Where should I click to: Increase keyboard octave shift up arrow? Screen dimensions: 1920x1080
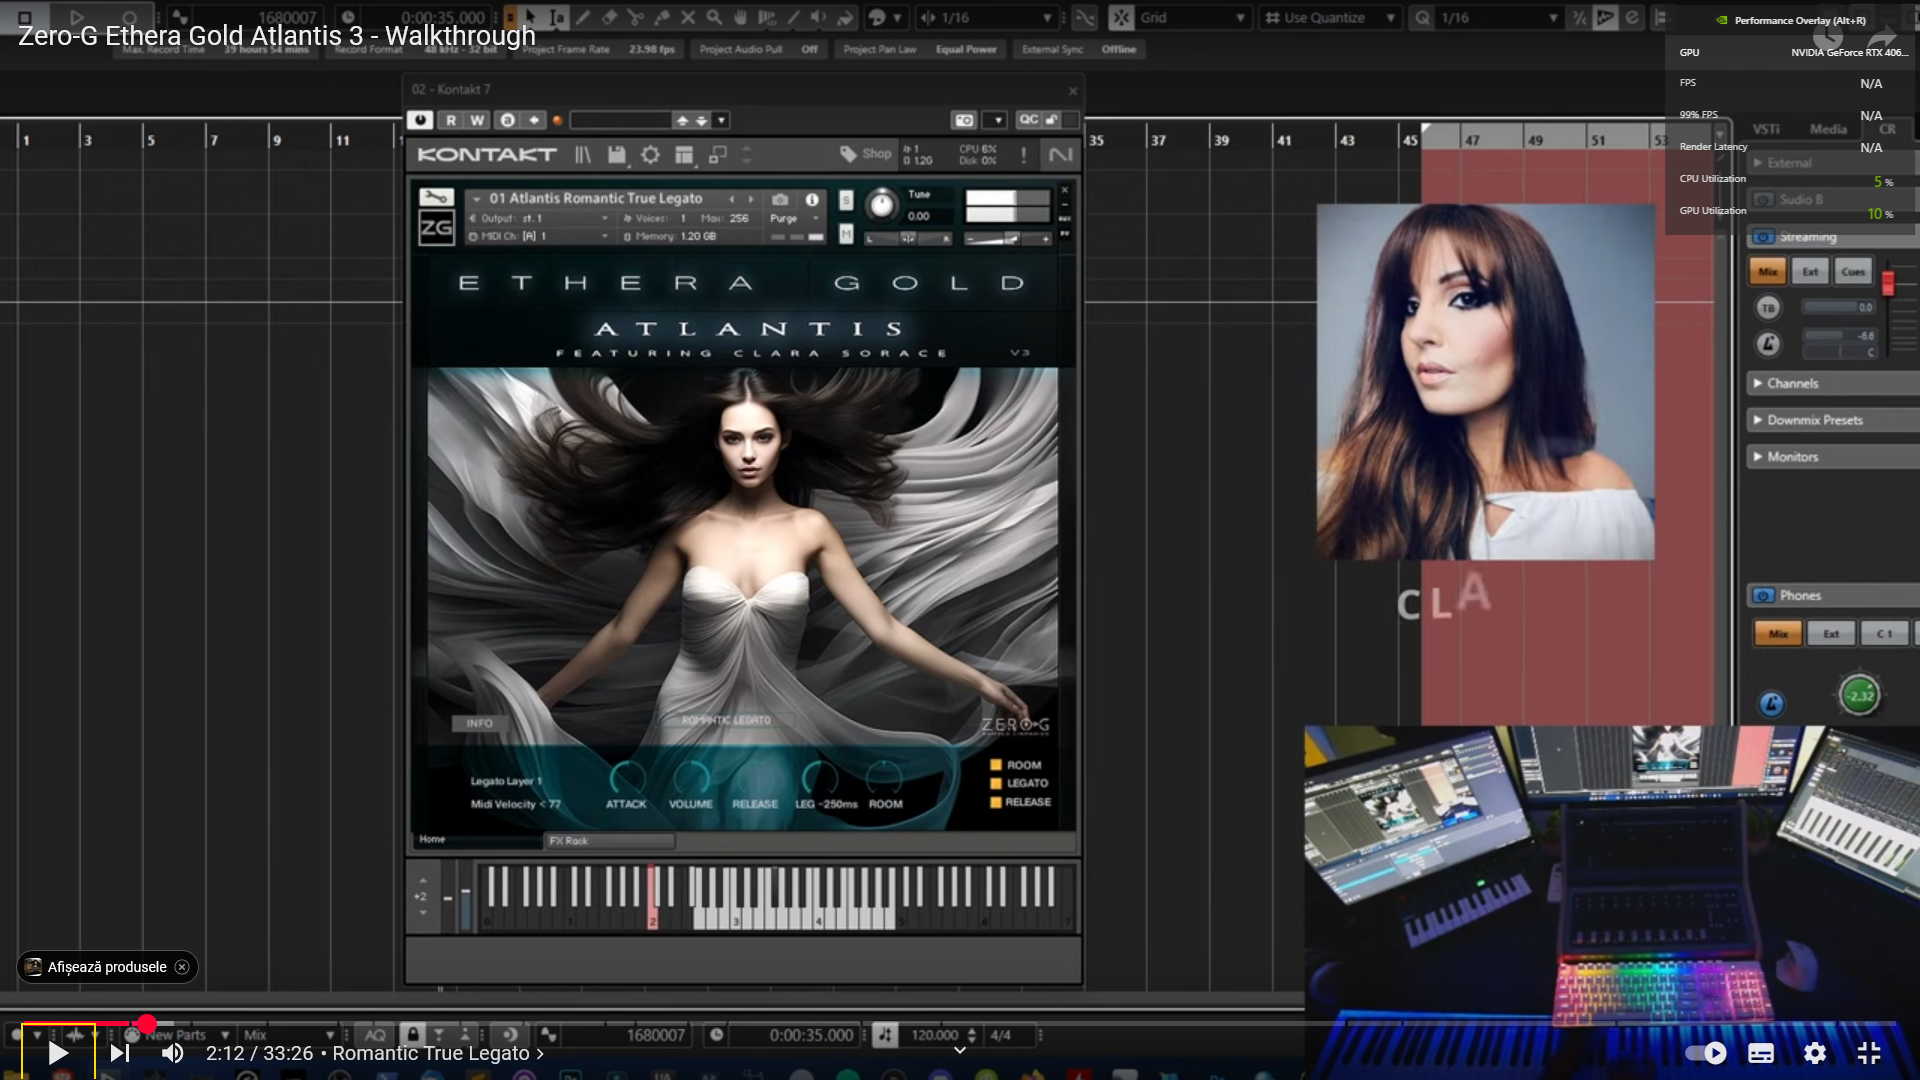pos(422,881)
